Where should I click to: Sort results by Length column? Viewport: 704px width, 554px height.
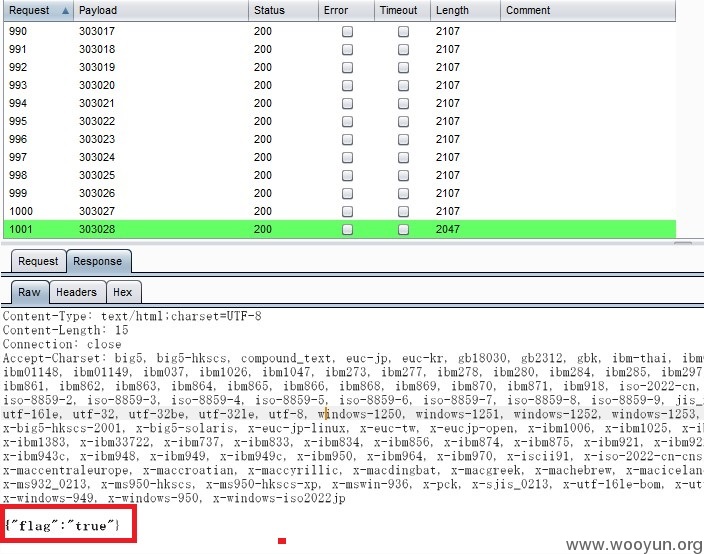click(465, 10)
